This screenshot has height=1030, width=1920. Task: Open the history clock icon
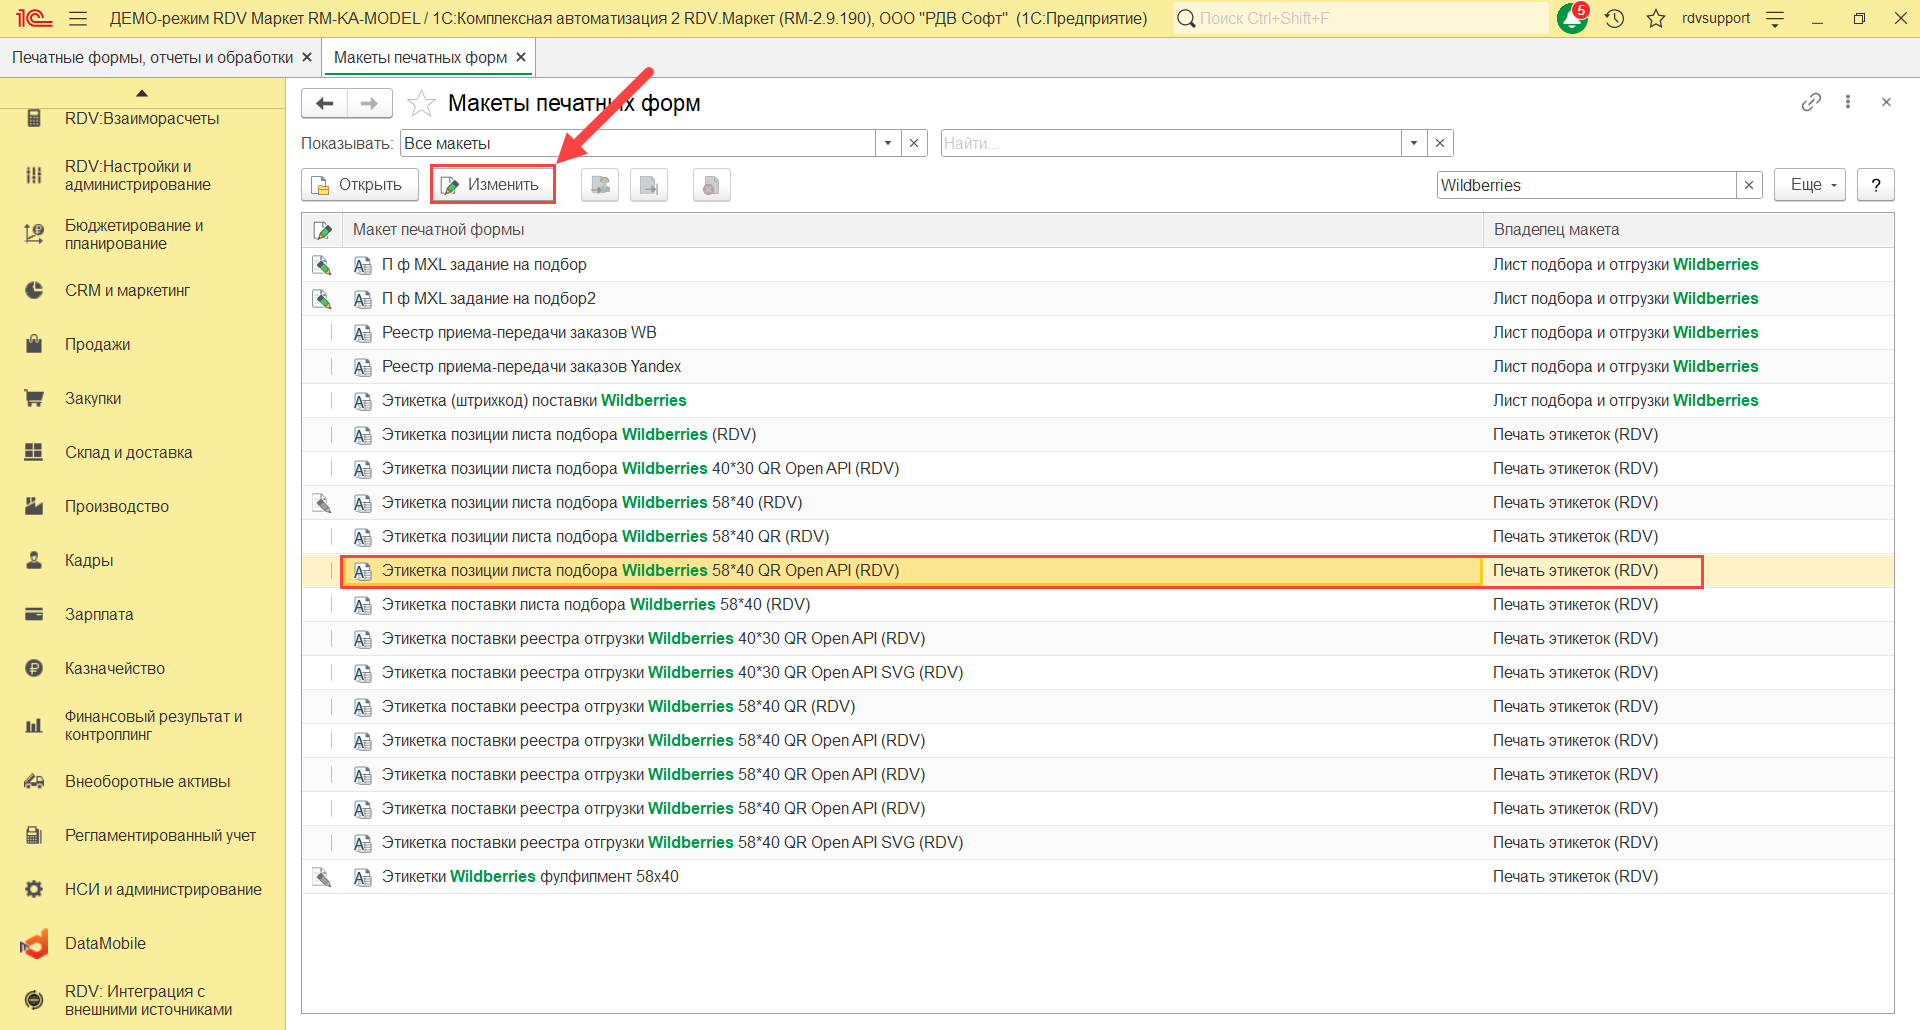pyautogui.click(x=1614, y=18)
